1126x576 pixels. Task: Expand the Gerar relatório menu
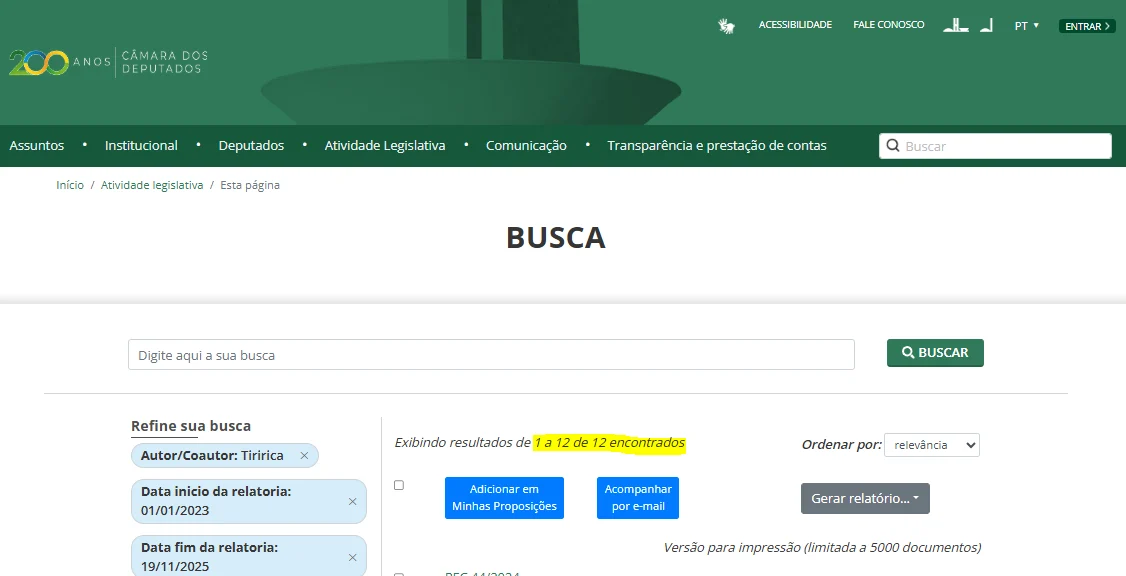(865, 499)
